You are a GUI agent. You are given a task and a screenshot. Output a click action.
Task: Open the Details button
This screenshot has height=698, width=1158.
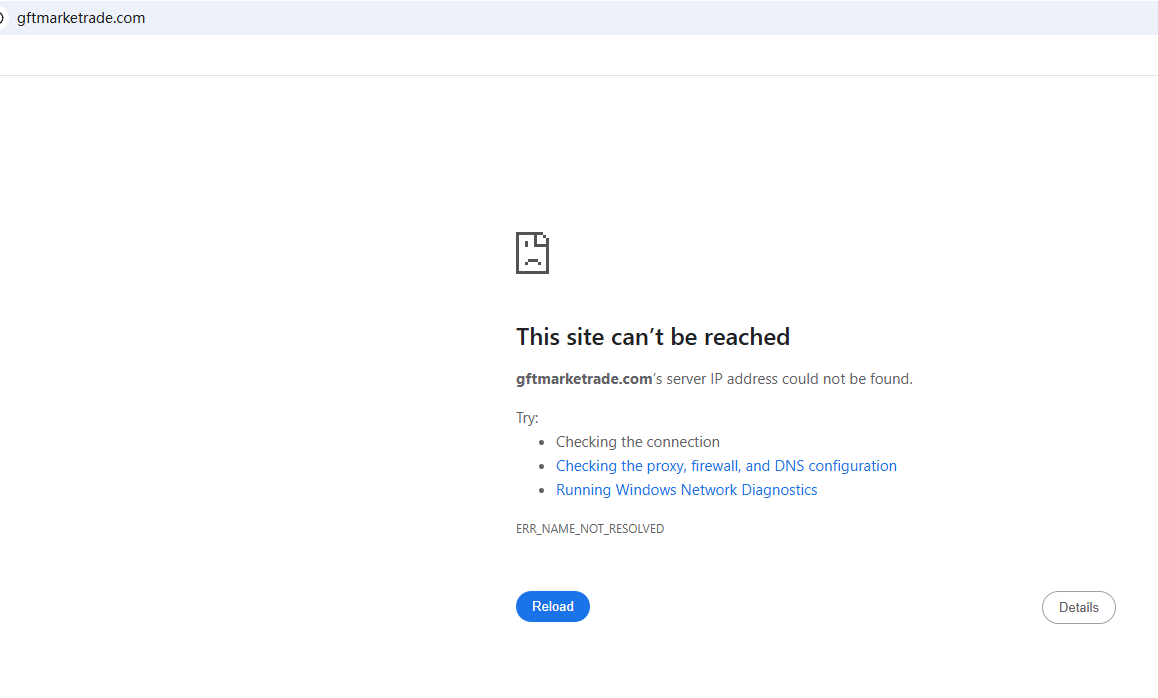click(x=1078, y=607)
